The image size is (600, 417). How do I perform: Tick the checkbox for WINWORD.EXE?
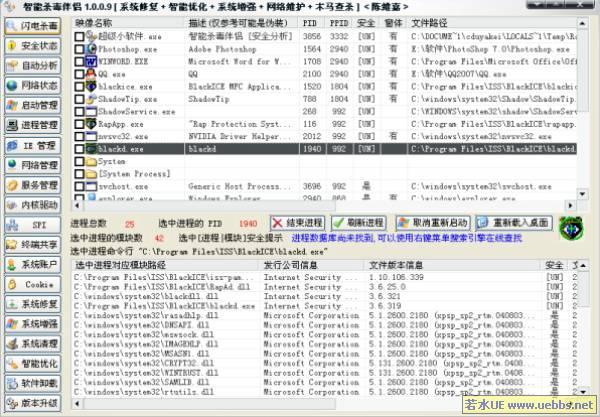pyautogui.click(x=79, y=62)
